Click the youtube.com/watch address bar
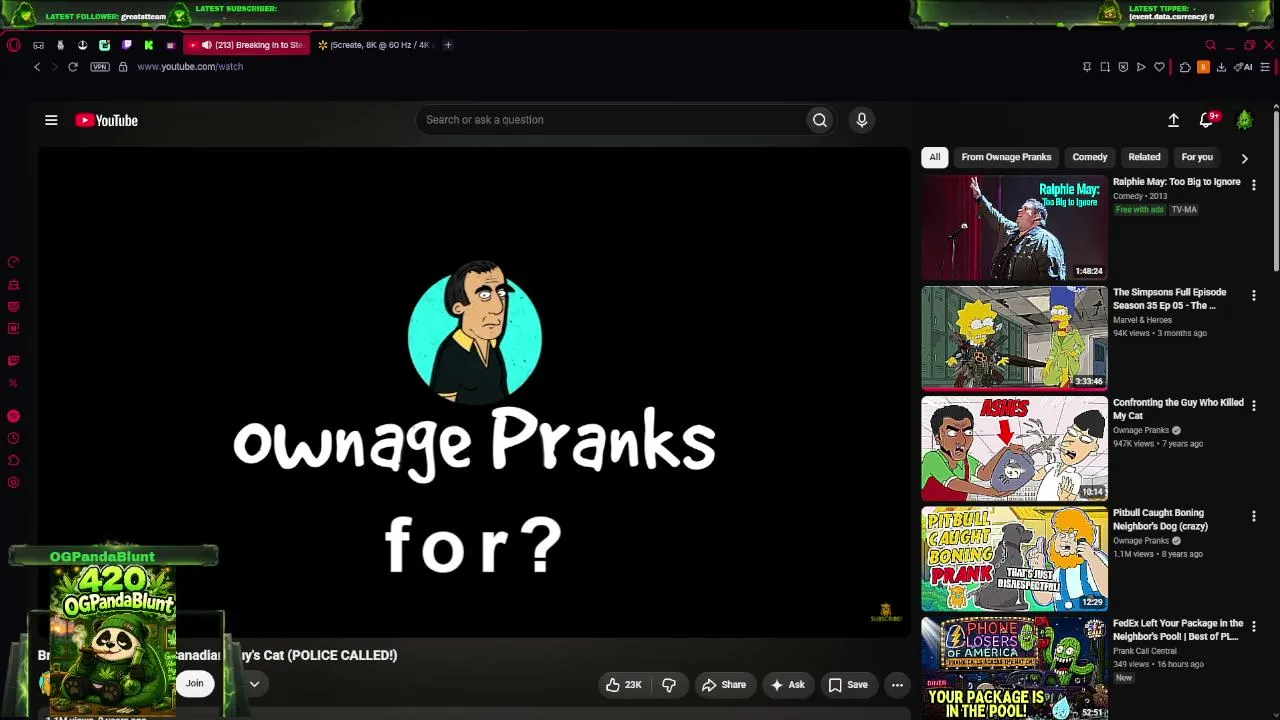The width and height of the screenshot is (1280, 720). [x=190, y=67]
